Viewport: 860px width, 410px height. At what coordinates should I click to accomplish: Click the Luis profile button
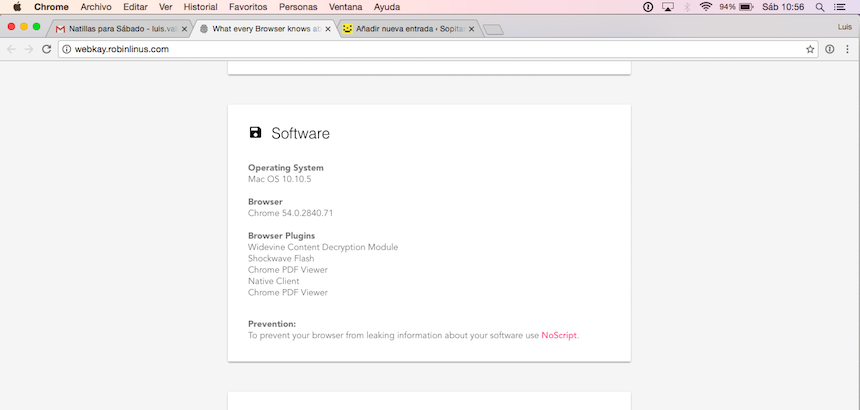tap(843, 27)
